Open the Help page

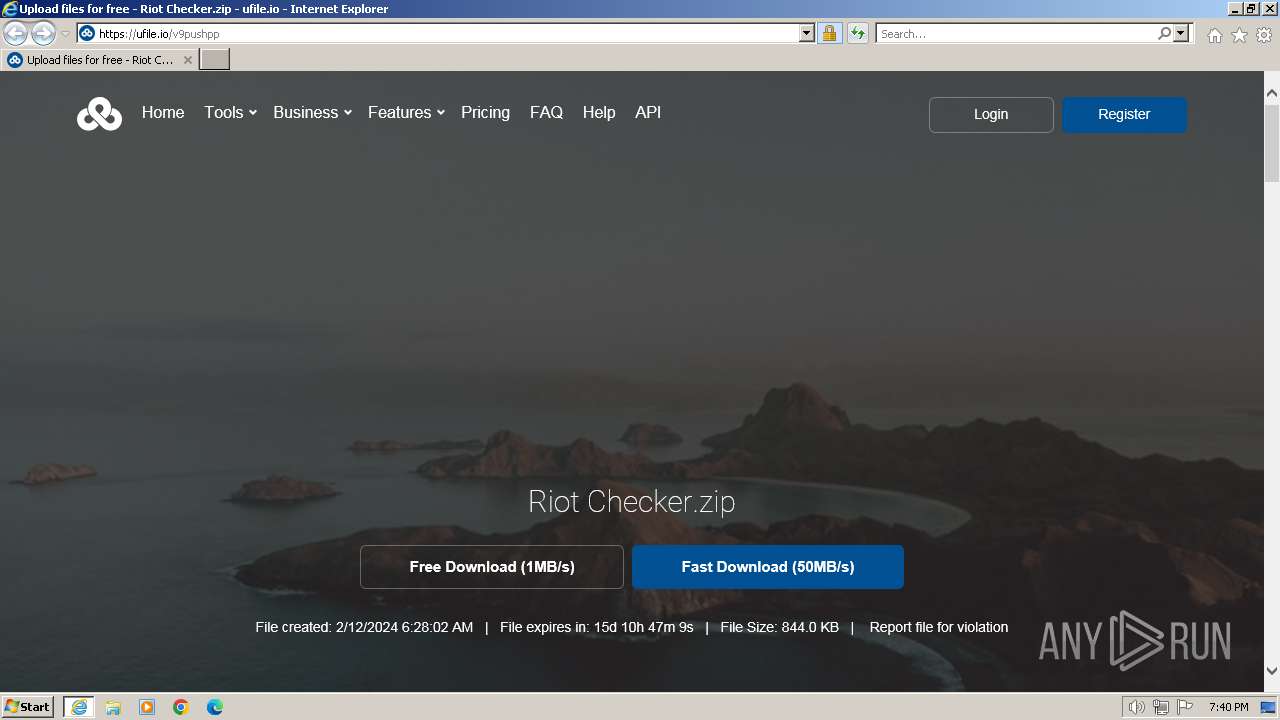[599, 113]
